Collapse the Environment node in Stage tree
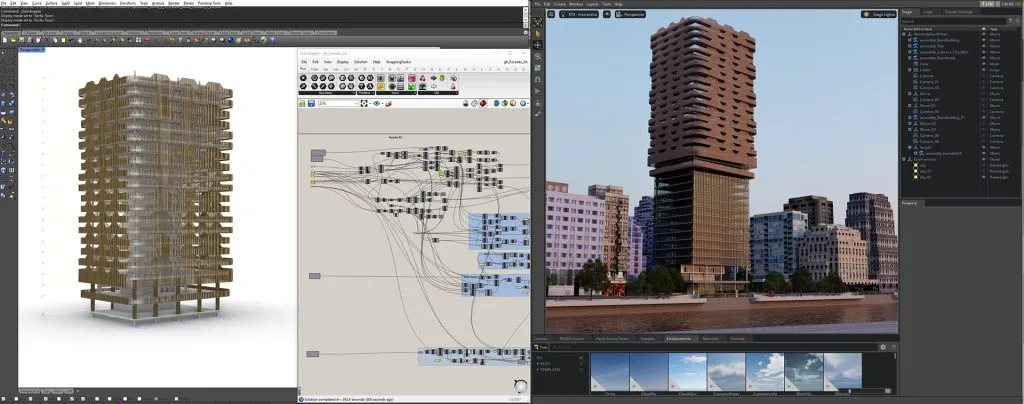Screen dimensions: 1024x404 (904, 159)
